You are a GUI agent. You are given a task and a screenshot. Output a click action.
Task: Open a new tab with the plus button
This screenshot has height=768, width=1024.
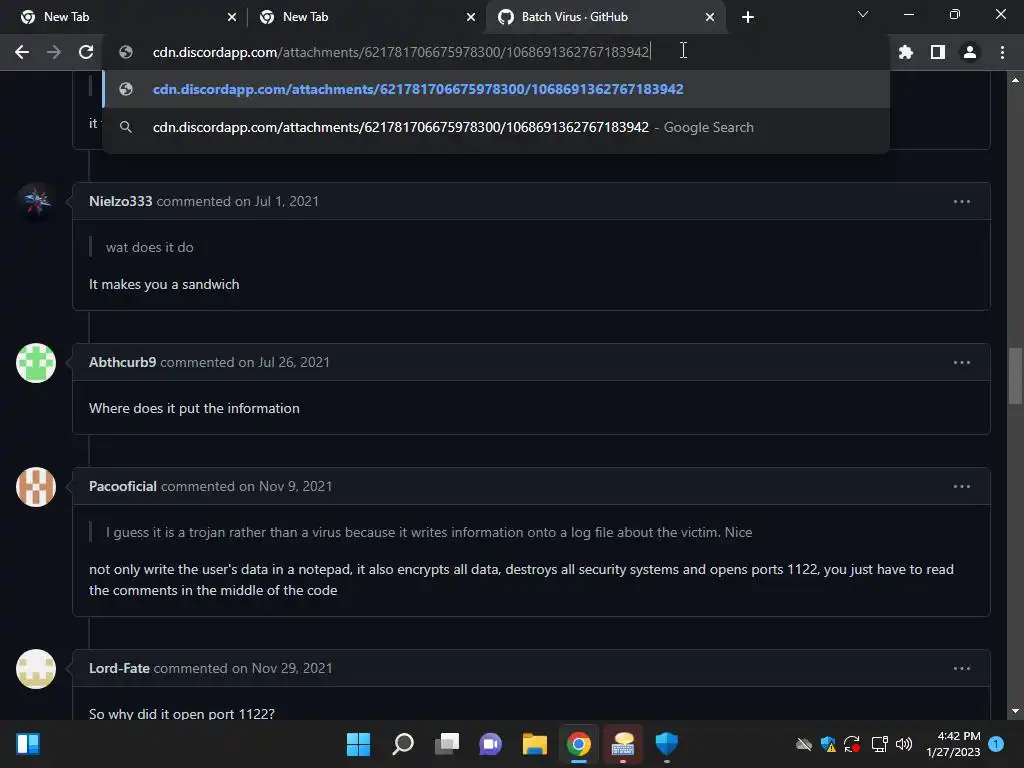[748, 17]
